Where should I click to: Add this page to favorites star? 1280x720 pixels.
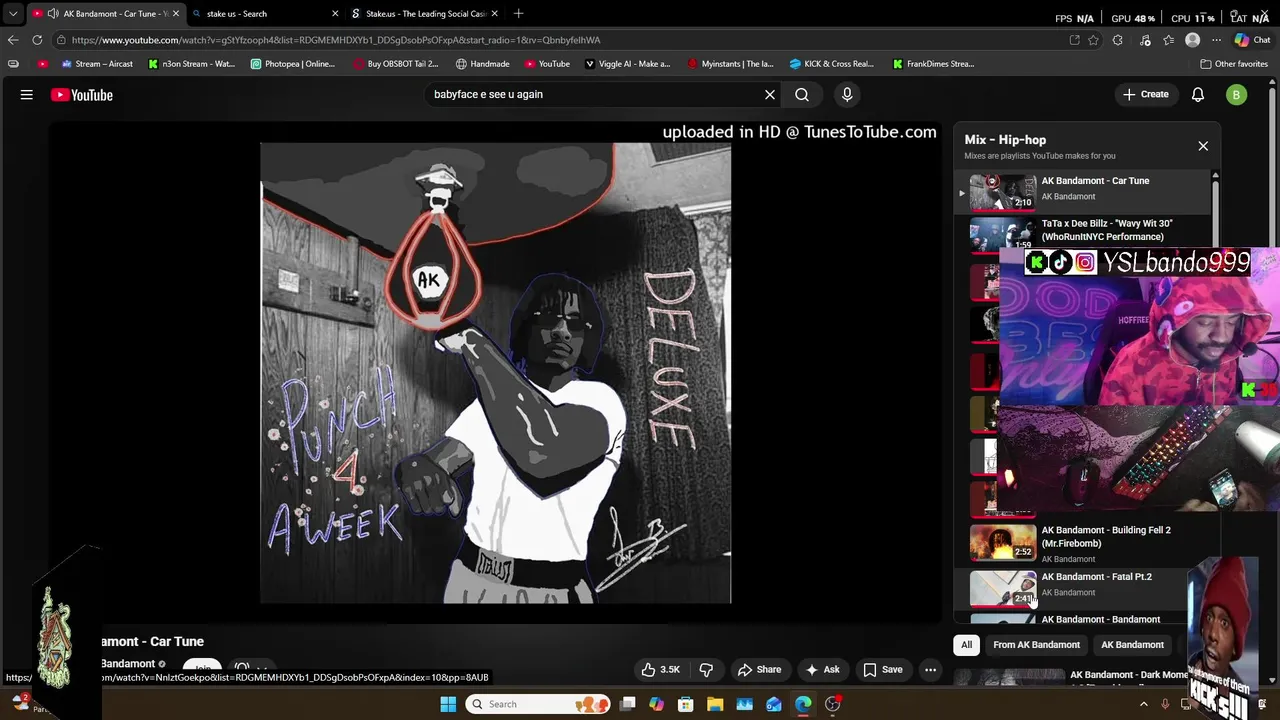(x=1094, y=40)
